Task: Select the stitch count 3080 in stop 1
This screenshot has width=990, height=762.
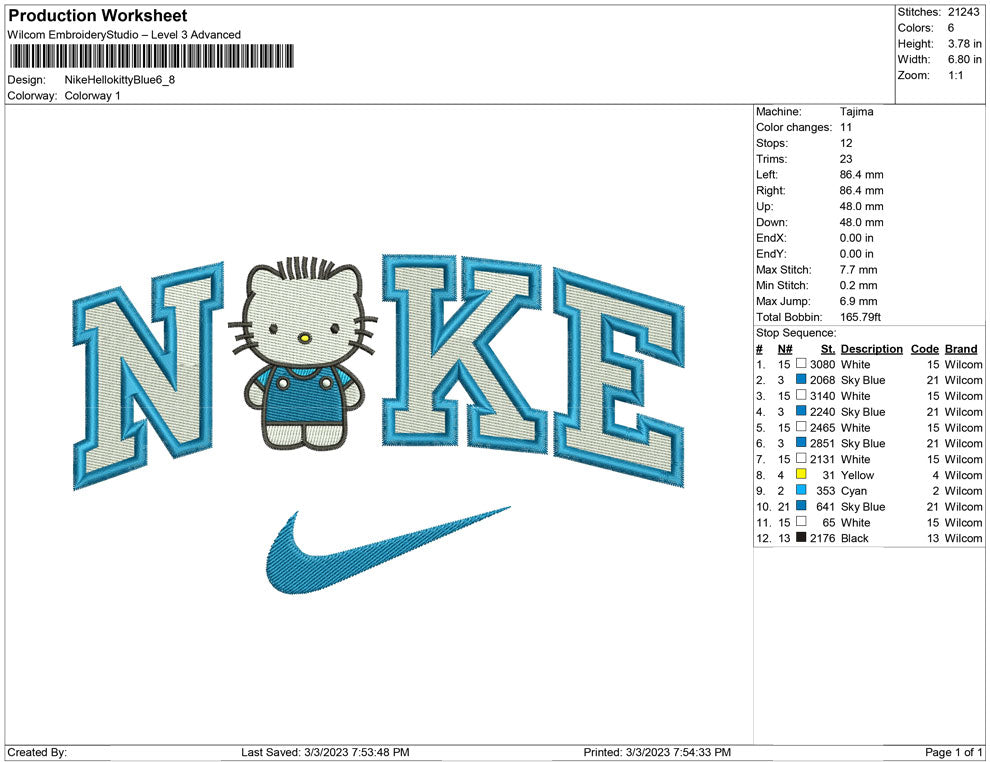Action: pyautogui.click(x=822, y=364)
